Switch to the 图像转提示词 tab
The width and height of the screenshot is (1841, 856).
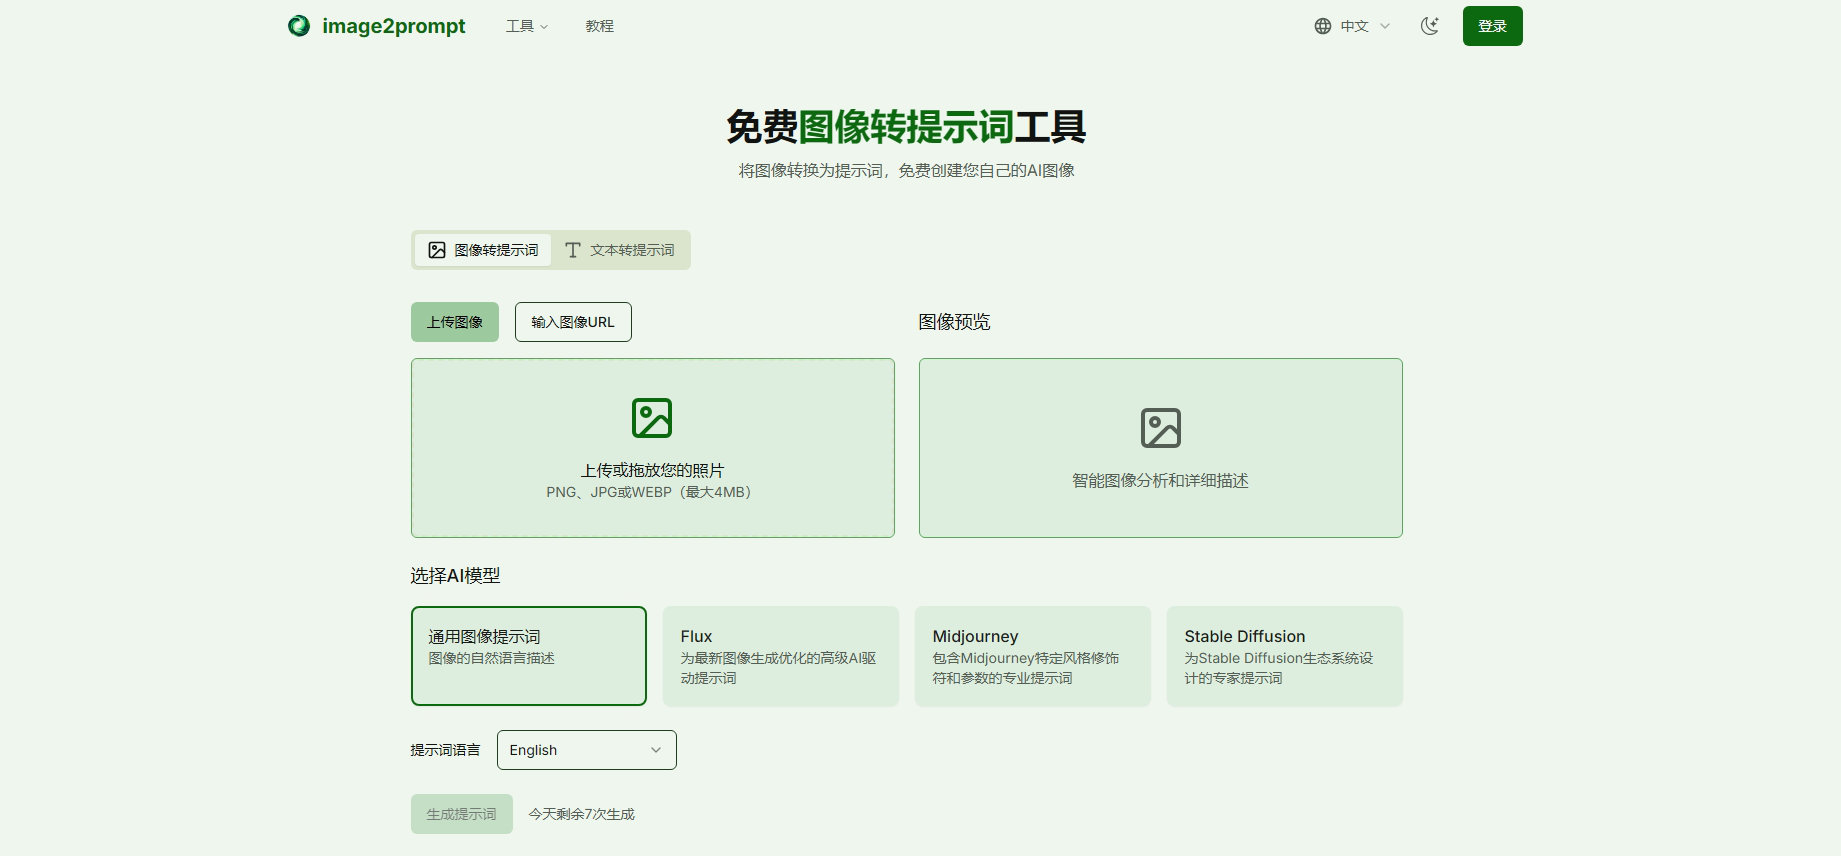coord(483,250)
